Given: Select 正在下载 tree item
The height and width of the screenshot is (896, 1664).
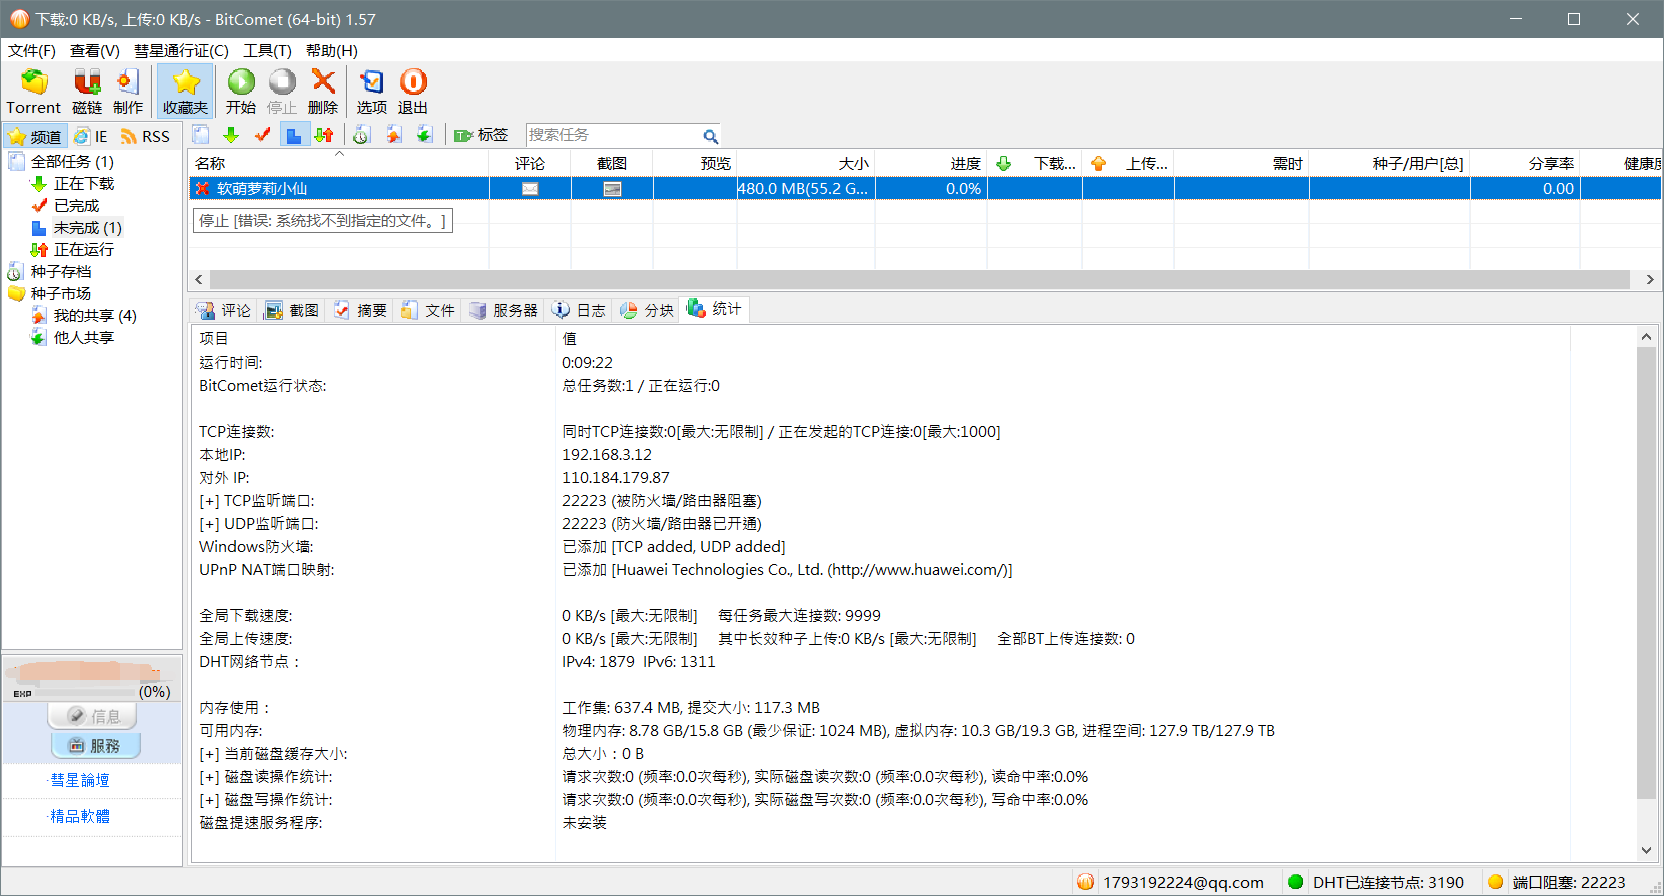Looking at the screenshot, I should (x=84, y=183).
